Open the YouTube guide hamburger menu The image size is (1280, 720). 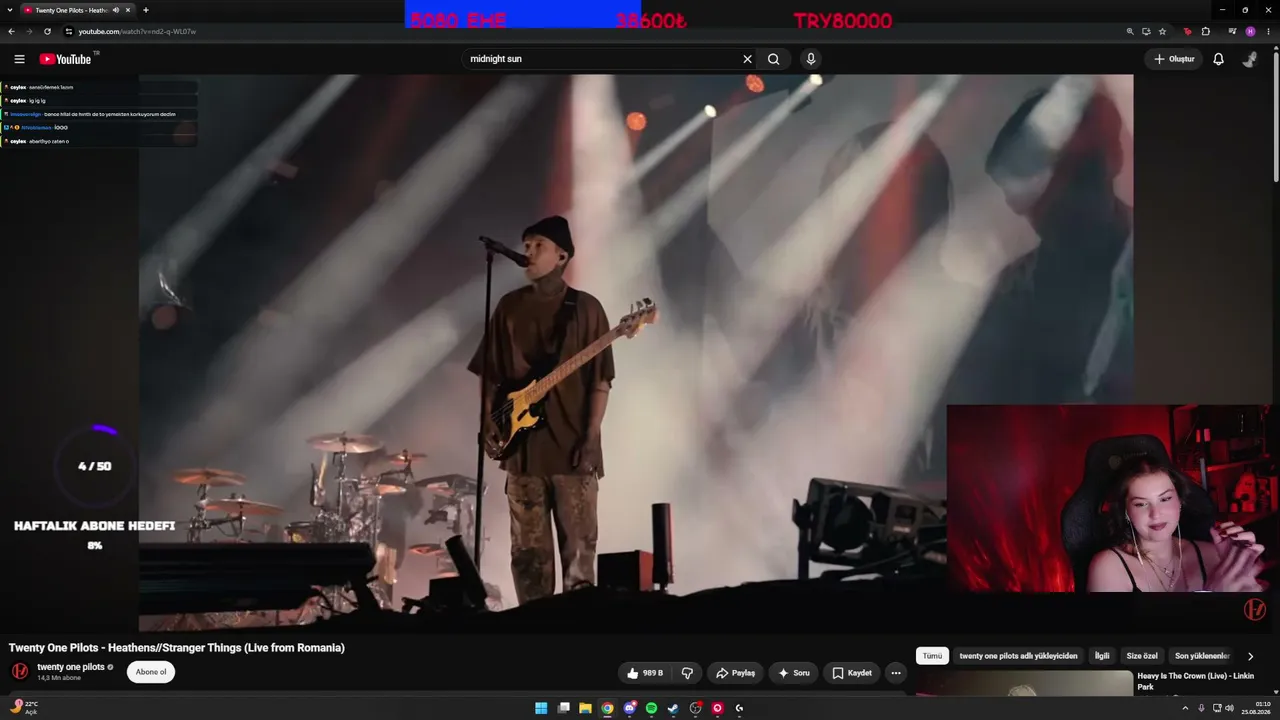click(19, 59)
